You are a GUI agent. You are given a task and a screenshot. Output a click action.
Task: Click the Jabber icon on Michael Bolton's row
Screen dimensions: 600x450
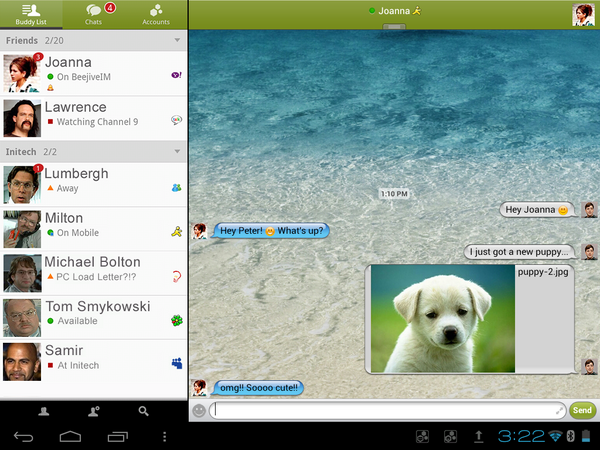pos(176,276)
